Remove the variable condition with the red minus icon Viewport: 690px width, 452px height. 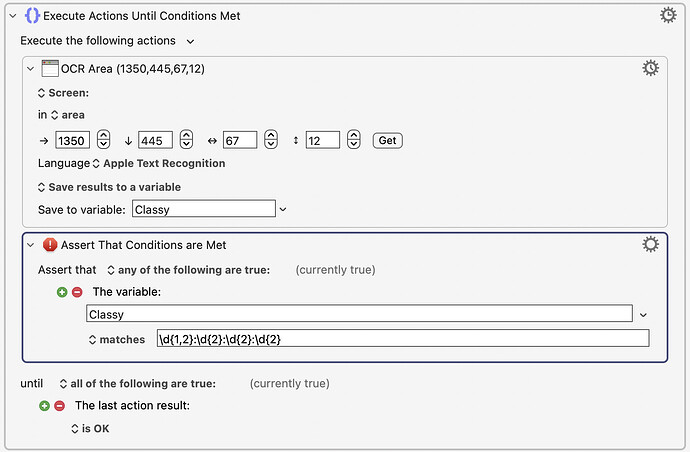(x=77, y=292)
